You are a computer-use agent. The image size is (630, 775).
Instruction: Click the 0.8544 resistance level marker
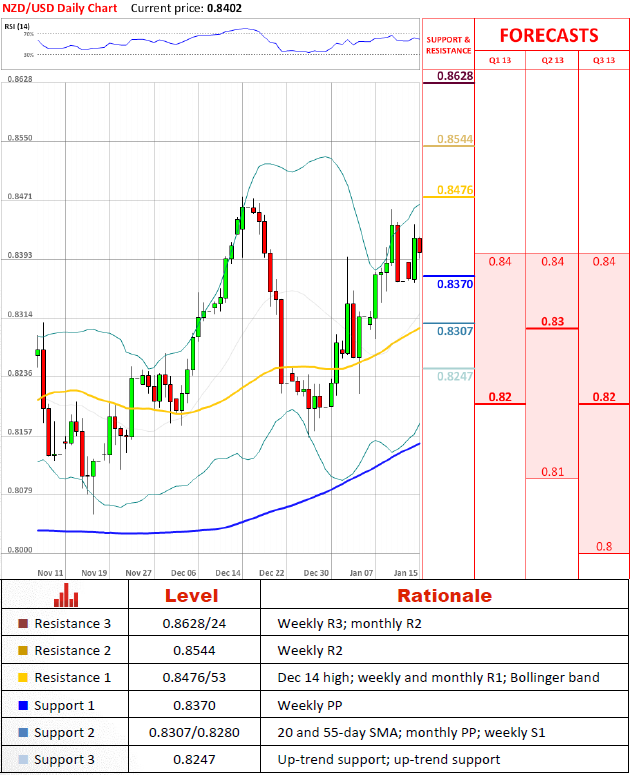tap(455, 139)
